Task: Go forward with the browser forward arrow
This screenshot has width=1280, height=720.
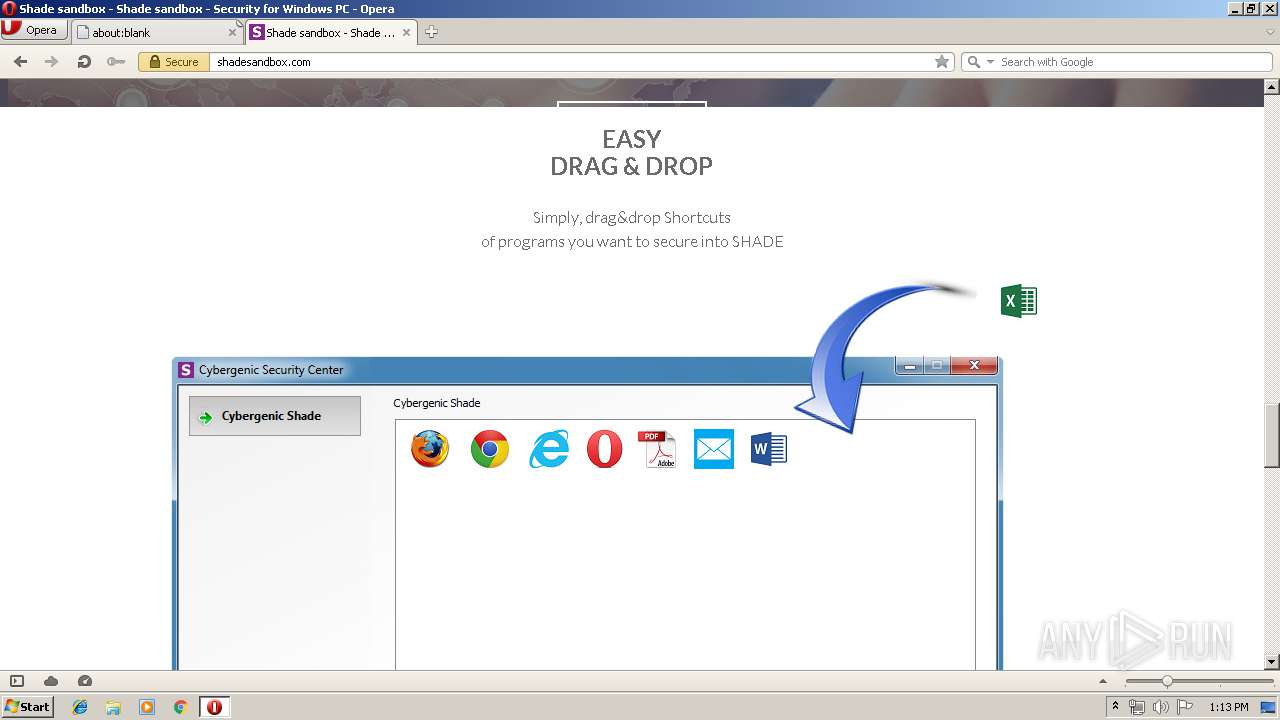Action: [x=51, y=62]
